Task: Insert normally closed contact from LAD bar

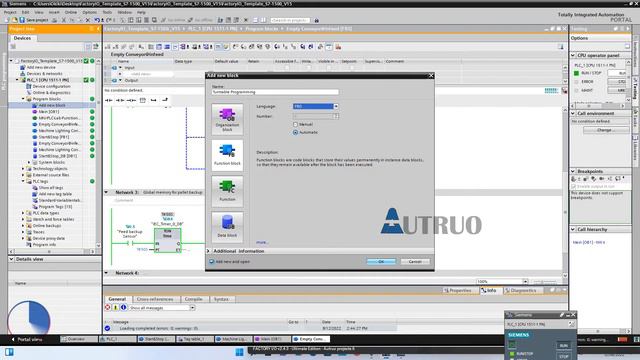Action: (120, 100)
